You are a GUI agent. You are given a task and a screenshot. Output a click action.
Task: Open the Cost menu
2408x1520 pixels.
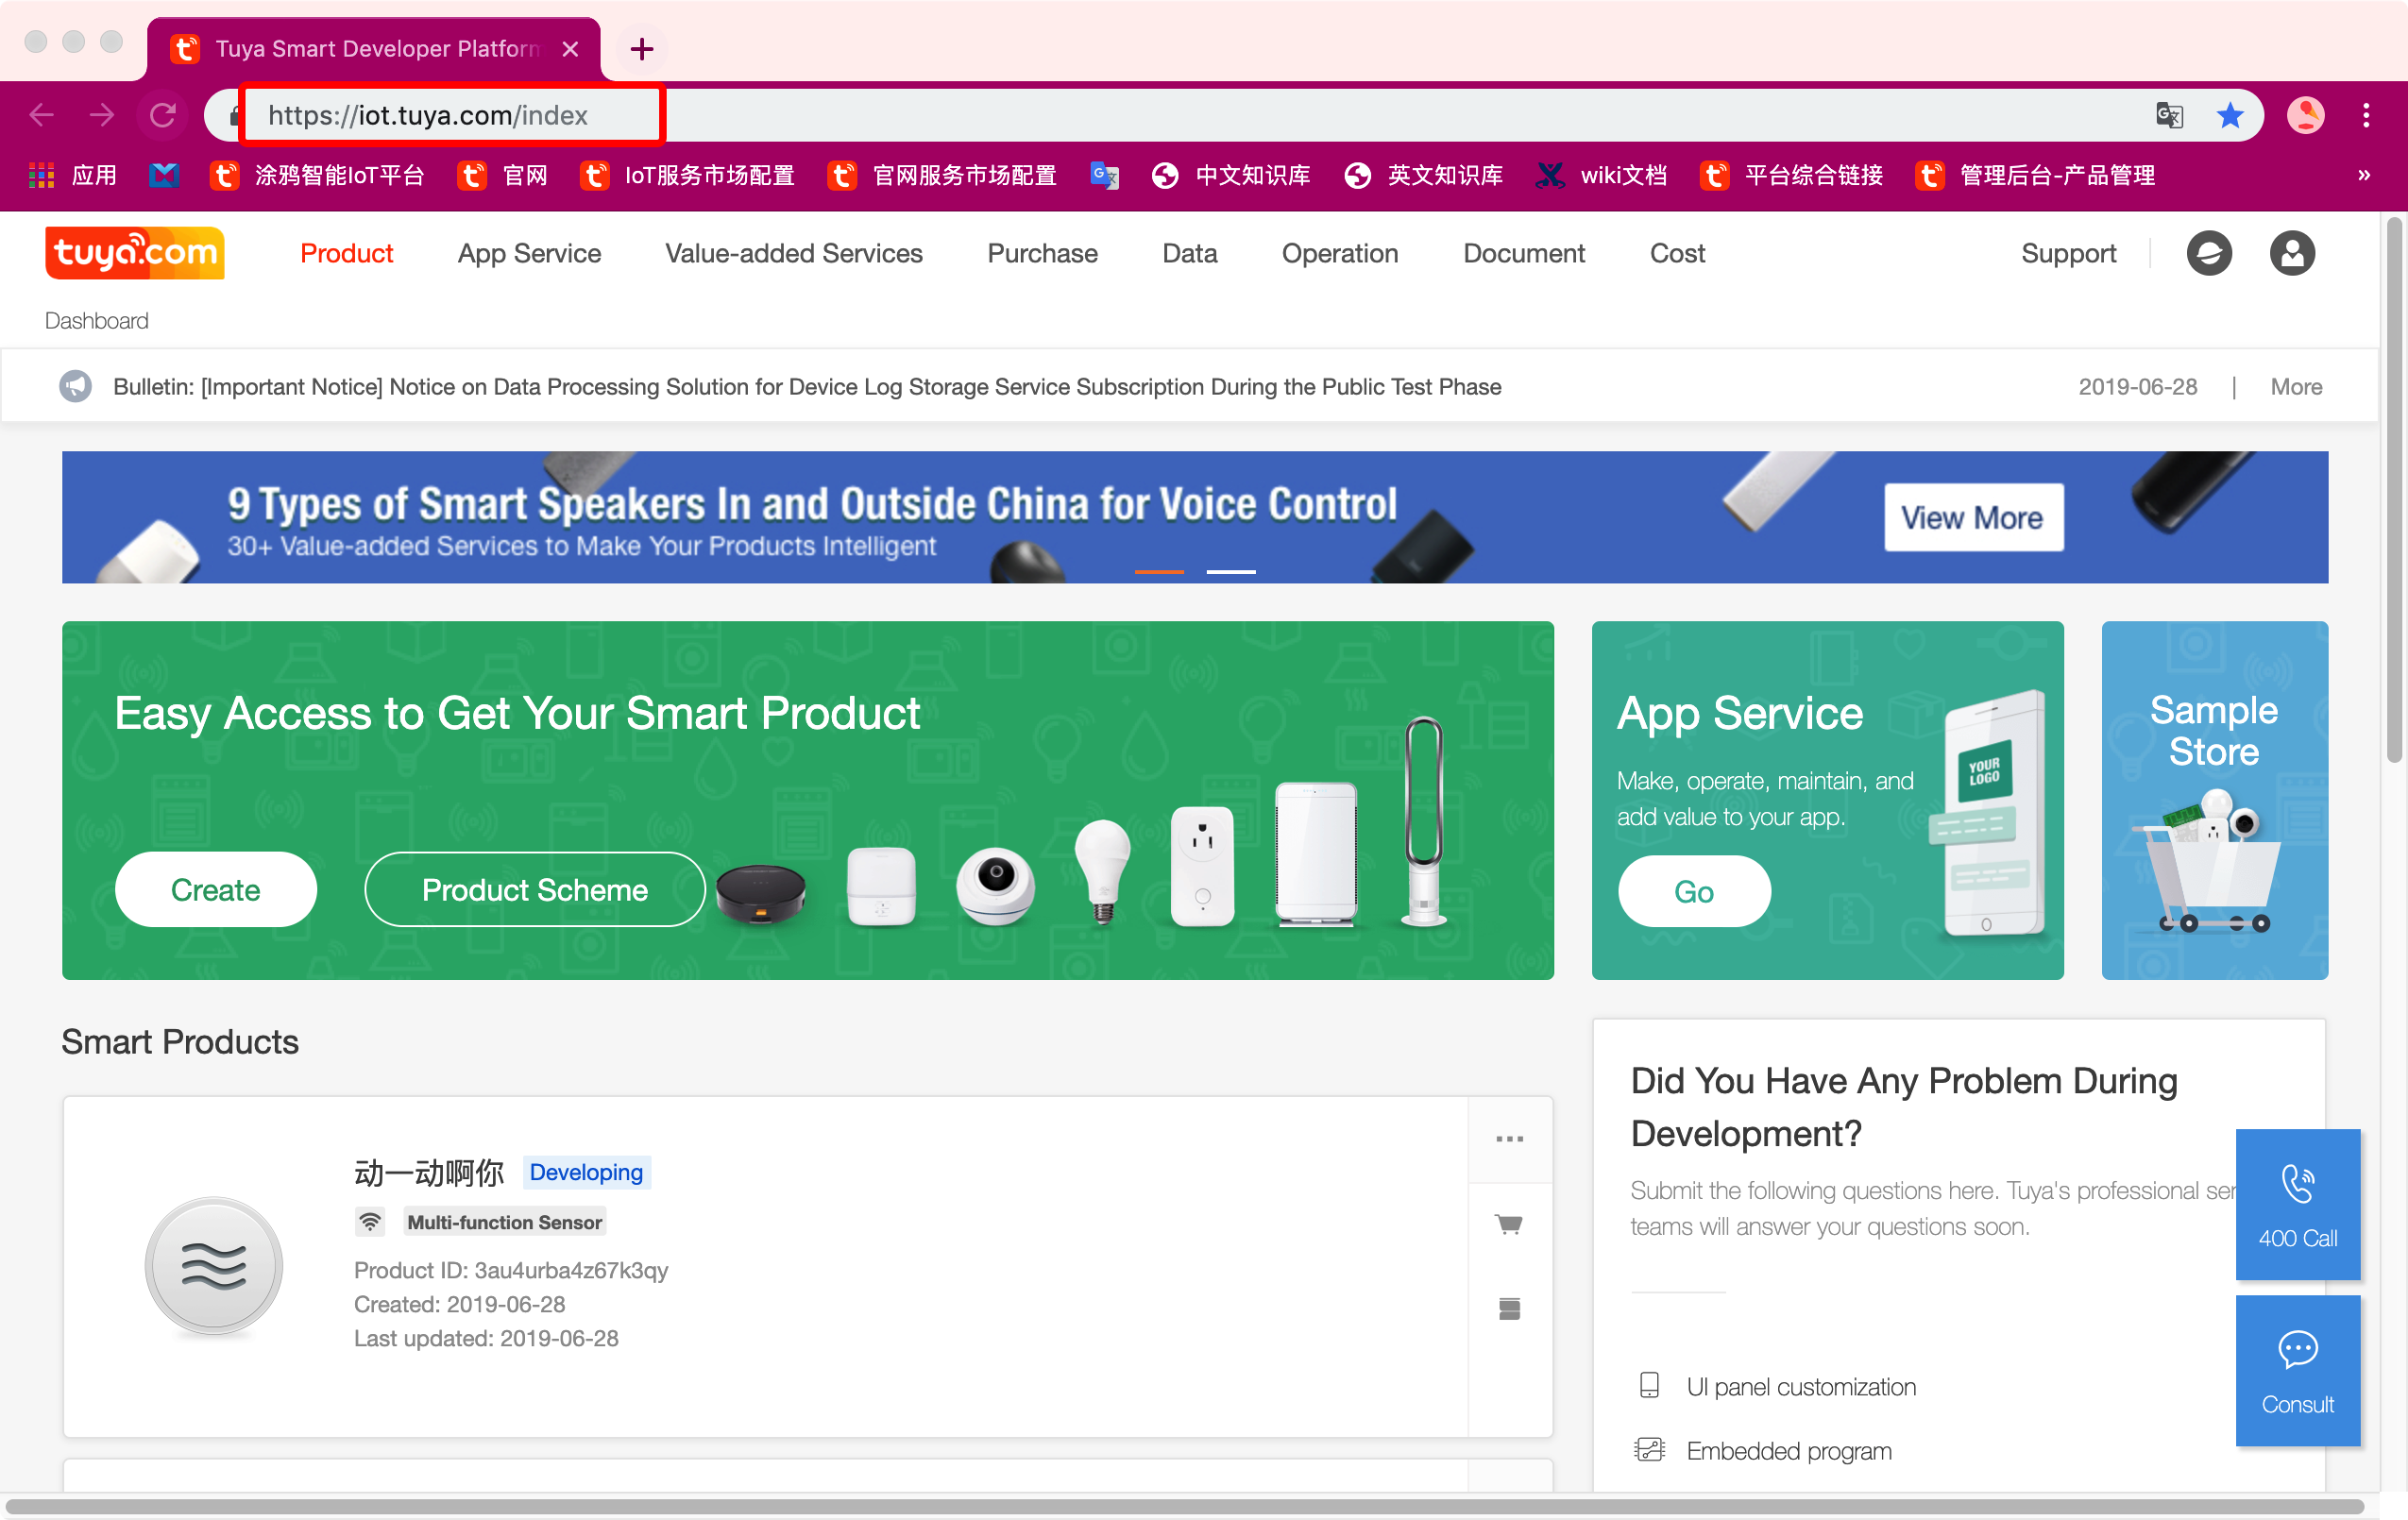1677,253
